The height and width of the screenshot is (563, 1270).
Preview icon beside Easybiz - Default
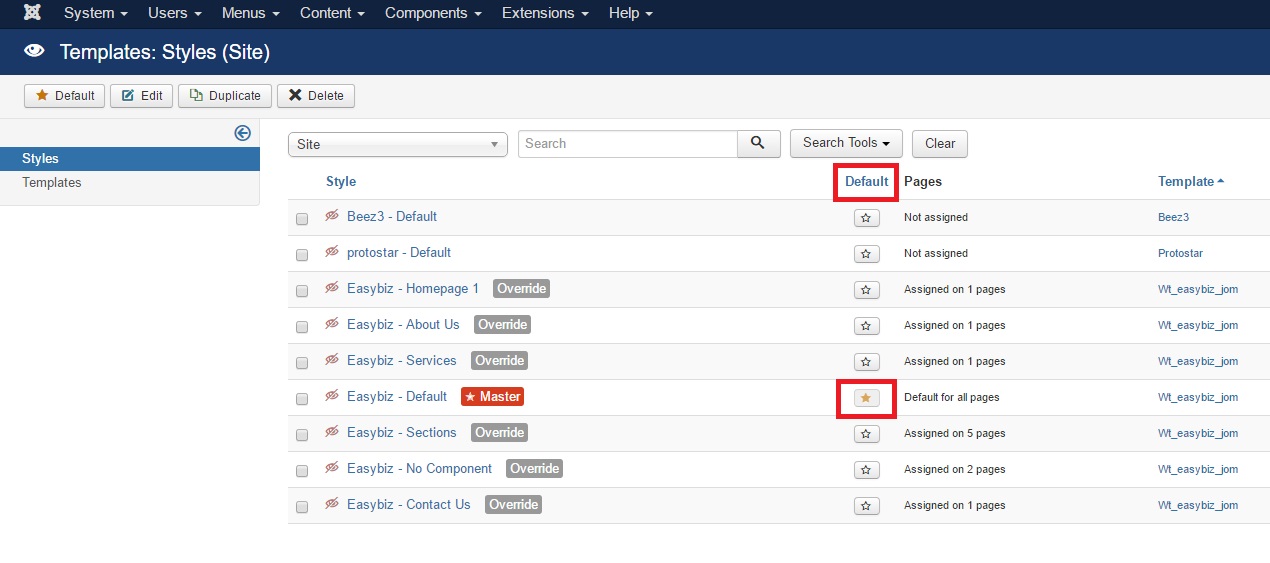pyautogui.click(x=332, y=396)
